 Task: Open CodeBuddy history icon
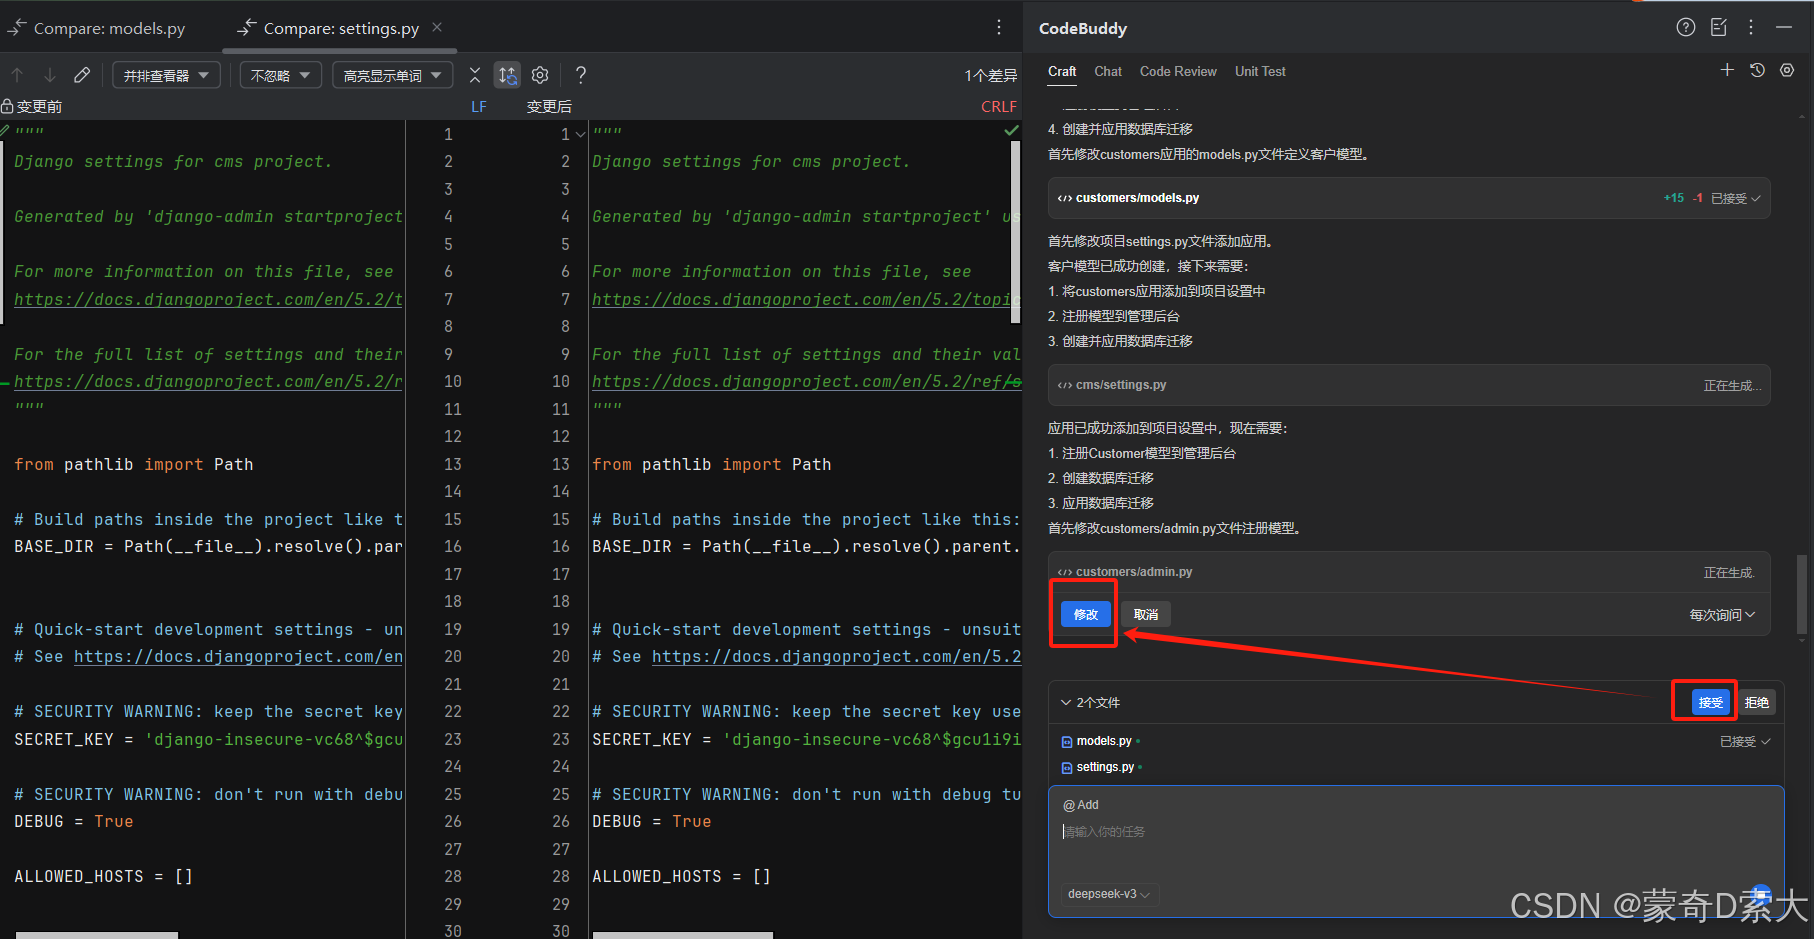pyautogui.click(x=1757, y=70)
